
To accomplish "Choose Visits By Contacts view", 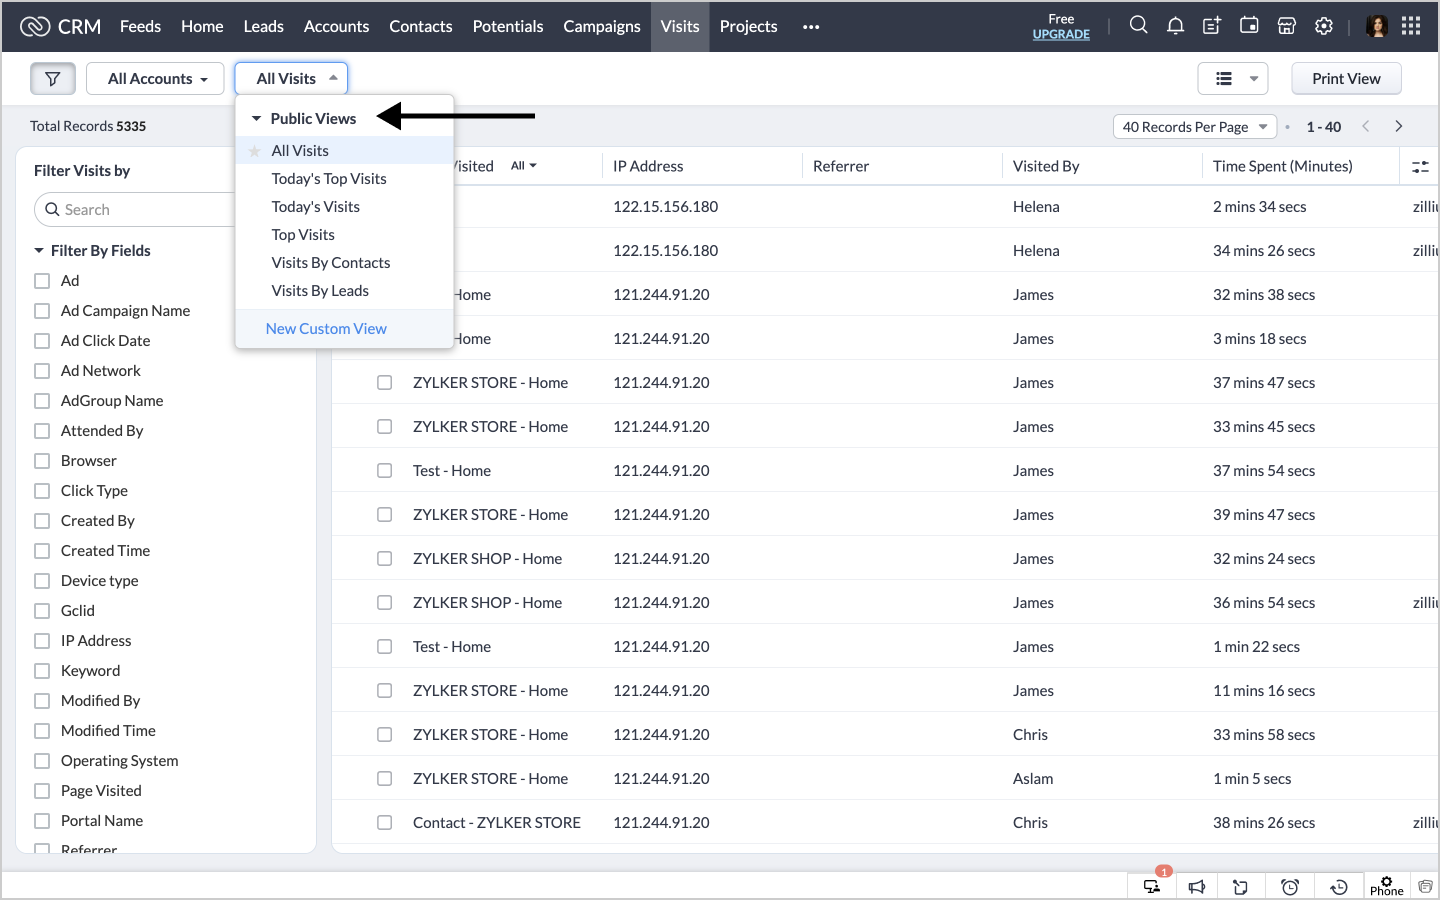I will click(x=331, y=263).
